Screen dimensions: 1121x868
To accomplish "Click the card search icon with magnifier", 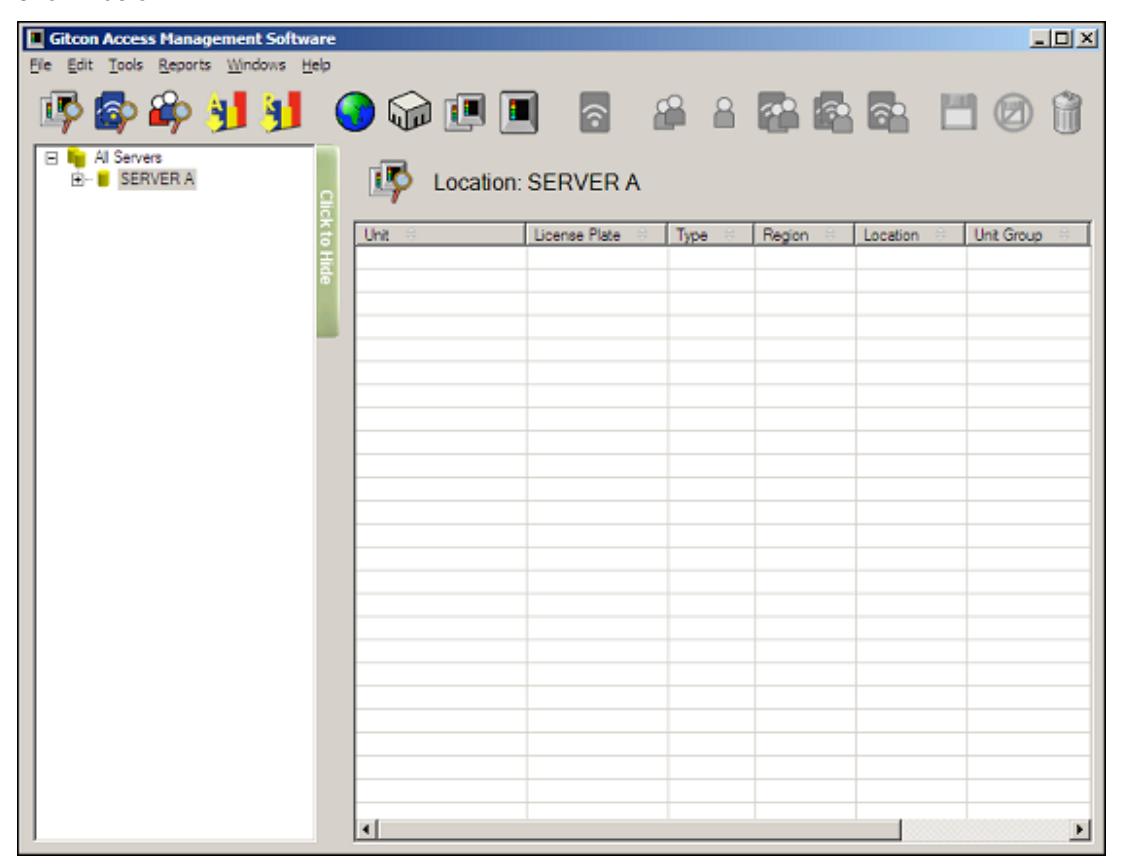I will [x=115, y=112].
